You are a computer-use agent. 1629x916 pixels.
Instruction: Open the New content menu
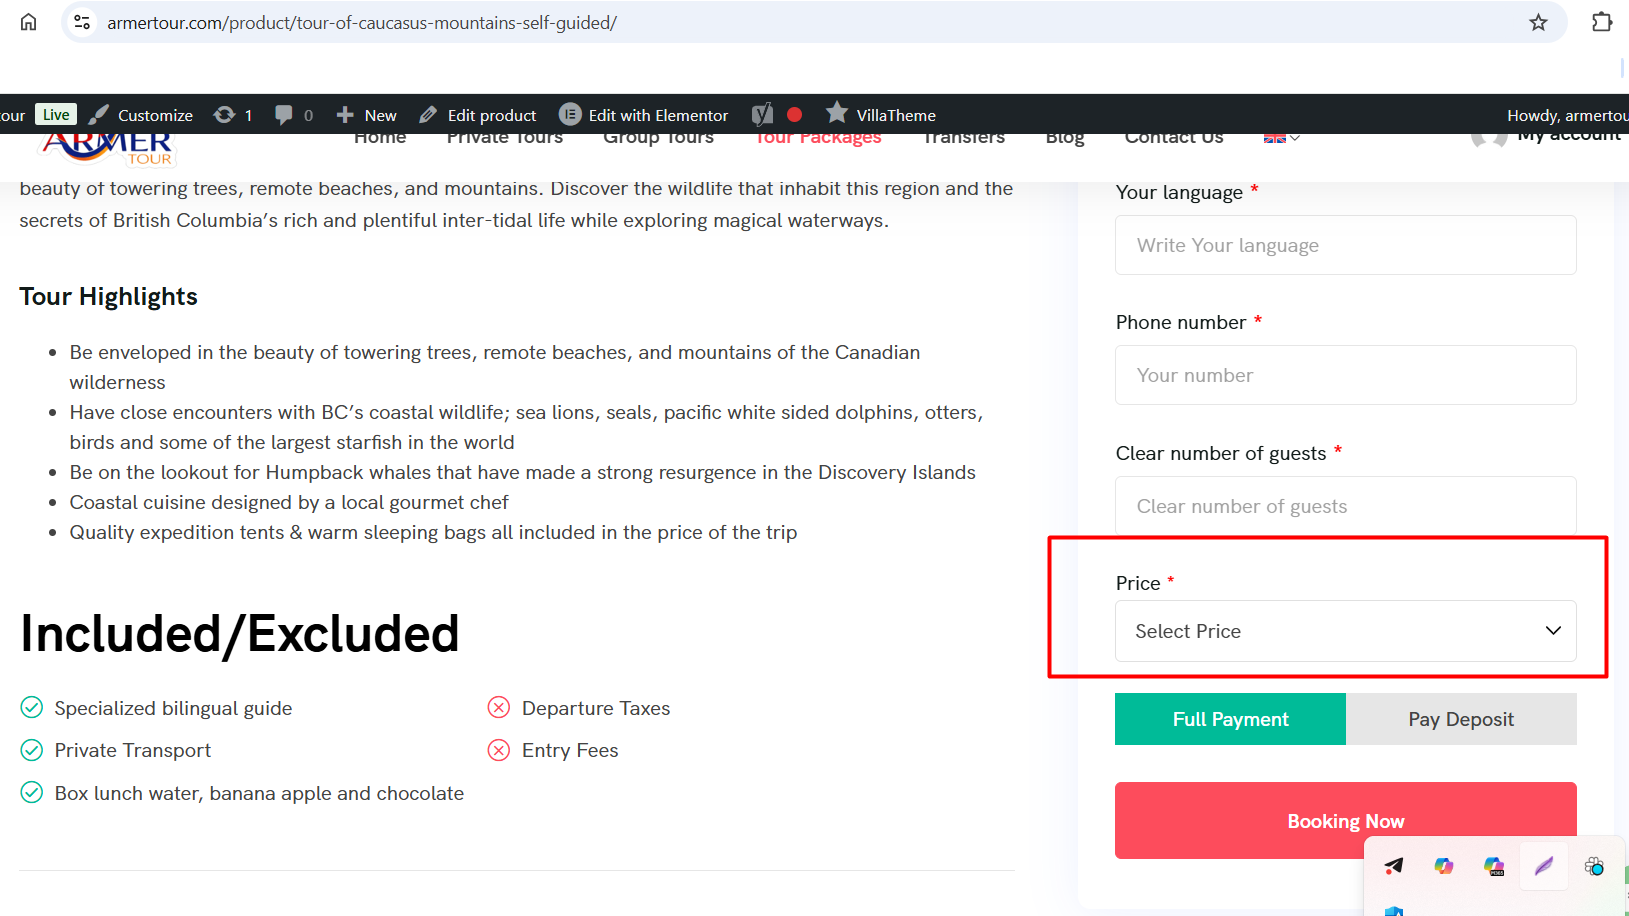[367, 115]
